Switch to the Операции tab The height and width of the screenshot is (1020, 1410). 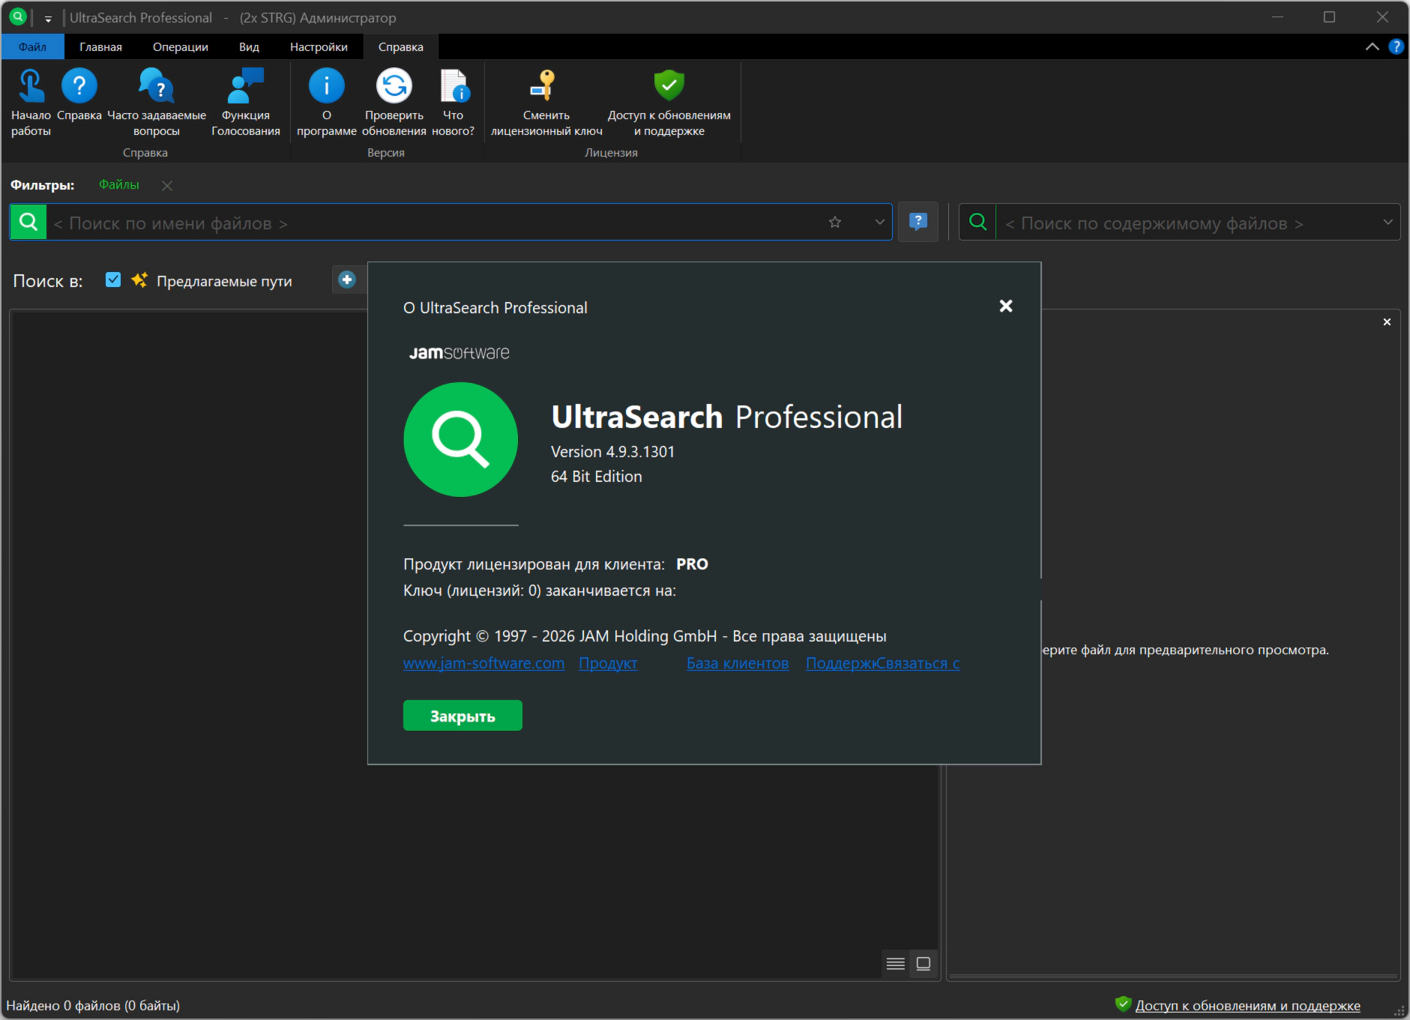[x=180, y=47]
